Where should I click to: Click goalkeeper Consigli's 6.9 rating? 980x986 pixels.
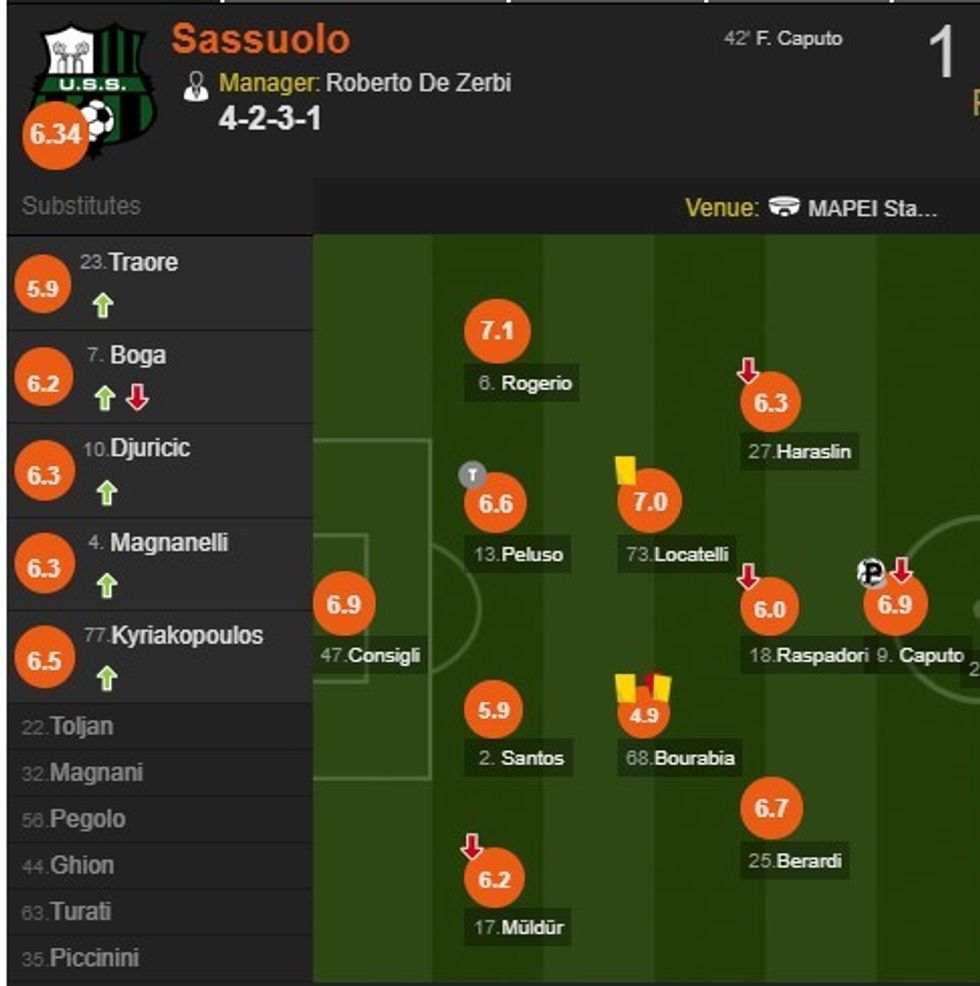point(344,604)
